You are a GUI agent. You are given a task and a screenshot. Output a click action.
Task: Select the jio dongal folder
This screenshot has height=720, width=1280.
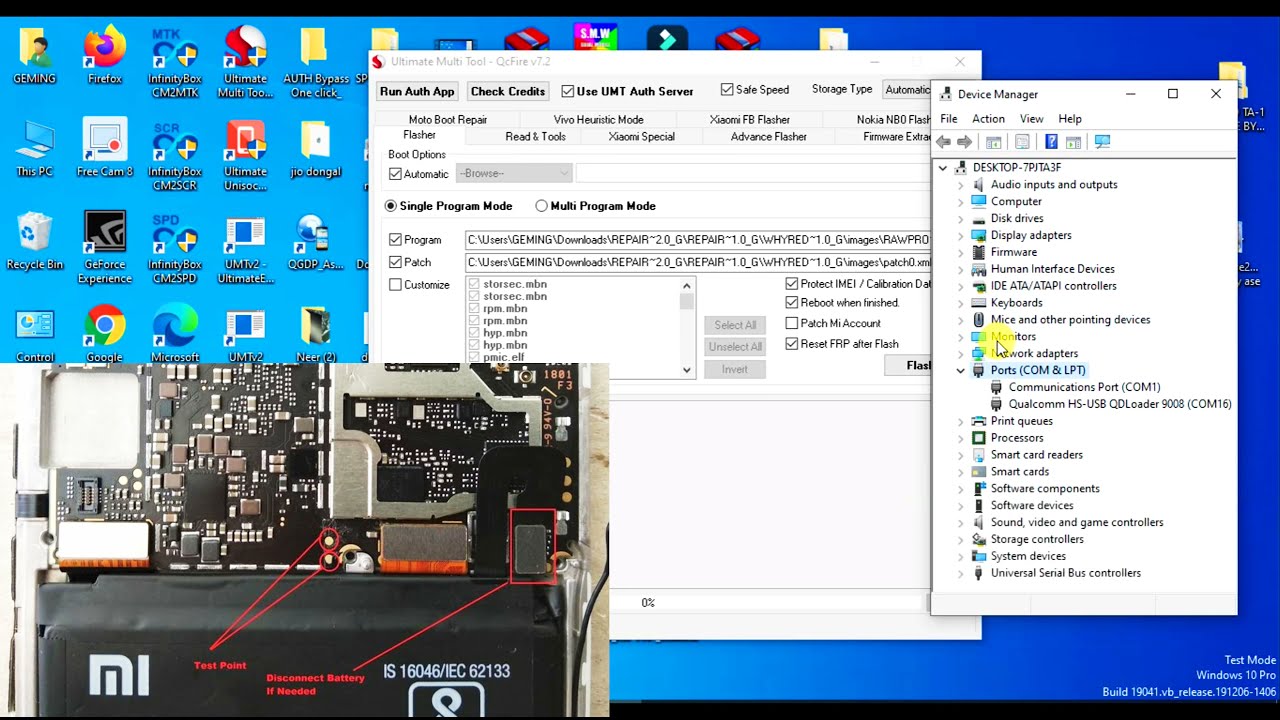tap(314, 149)
